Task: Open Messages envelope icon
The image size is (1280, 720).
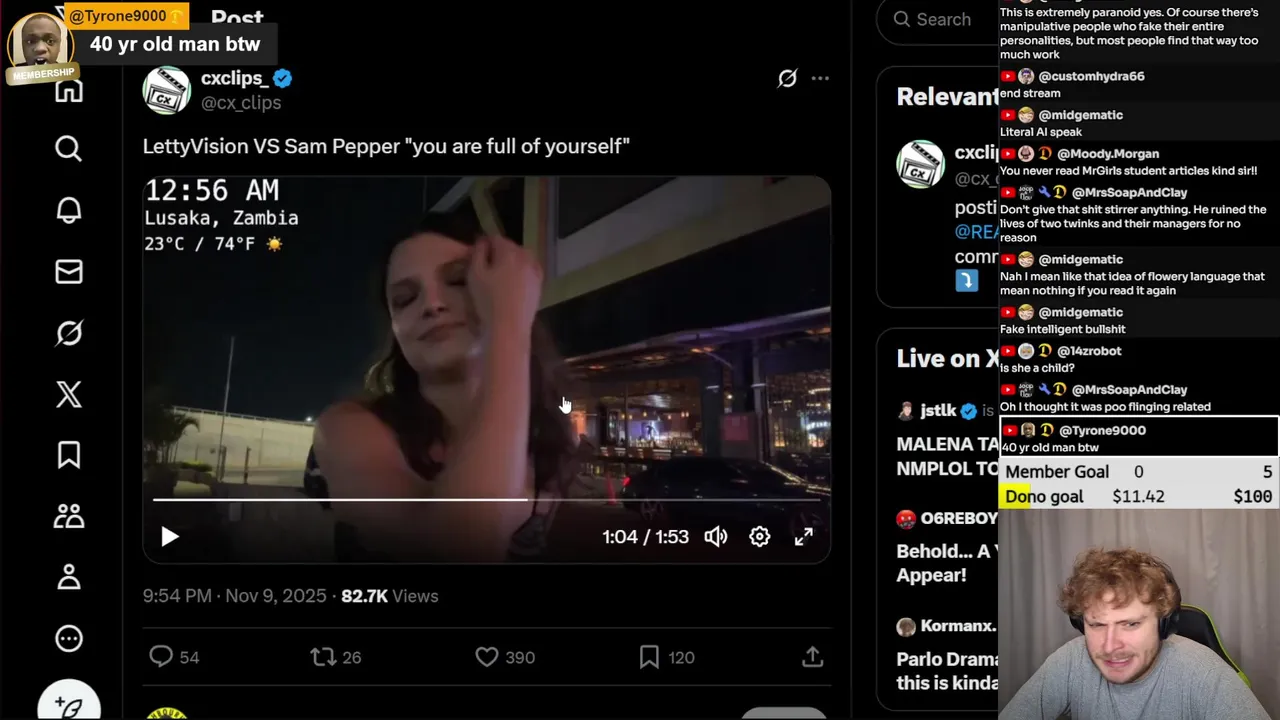Action: (x=68, y=272)
